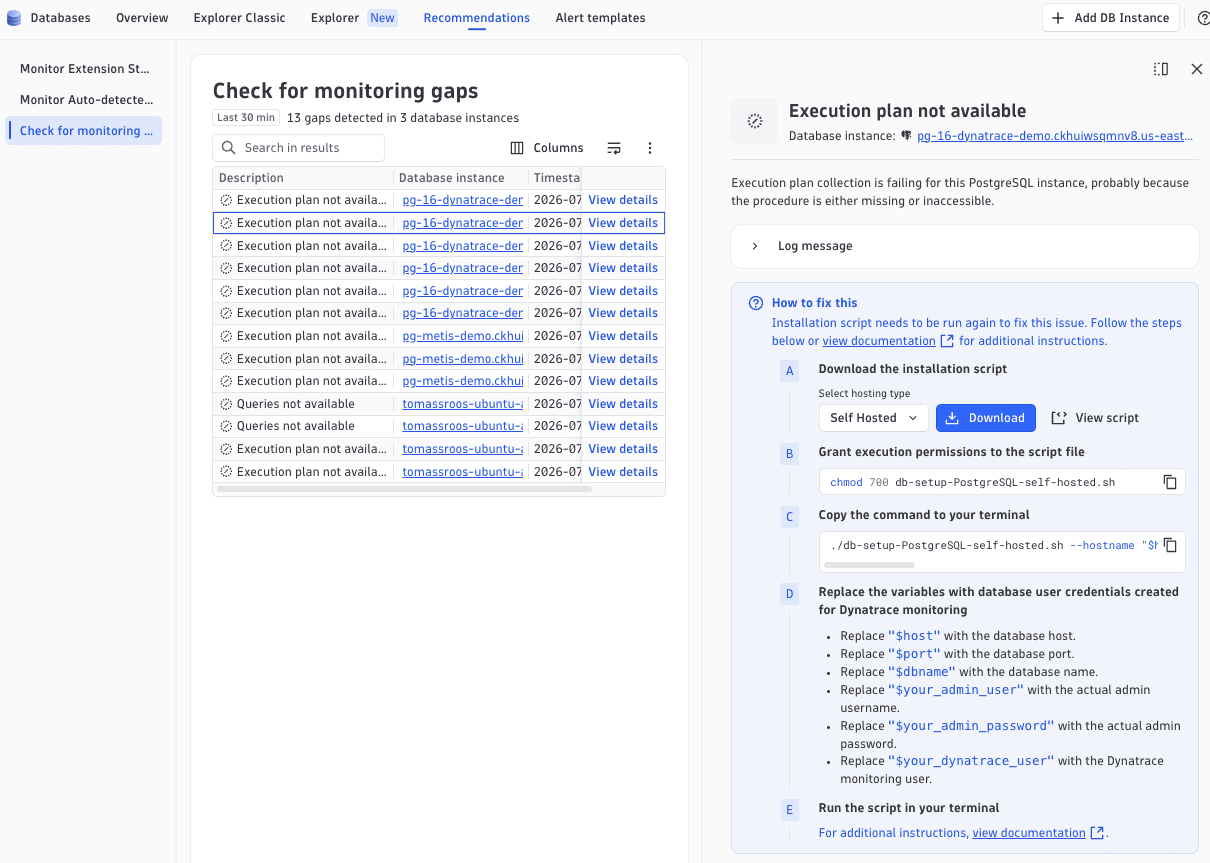Click the chmod 700 db-setup command text
The height and width of the screenshot is (863, 1210).
(972, 482)
